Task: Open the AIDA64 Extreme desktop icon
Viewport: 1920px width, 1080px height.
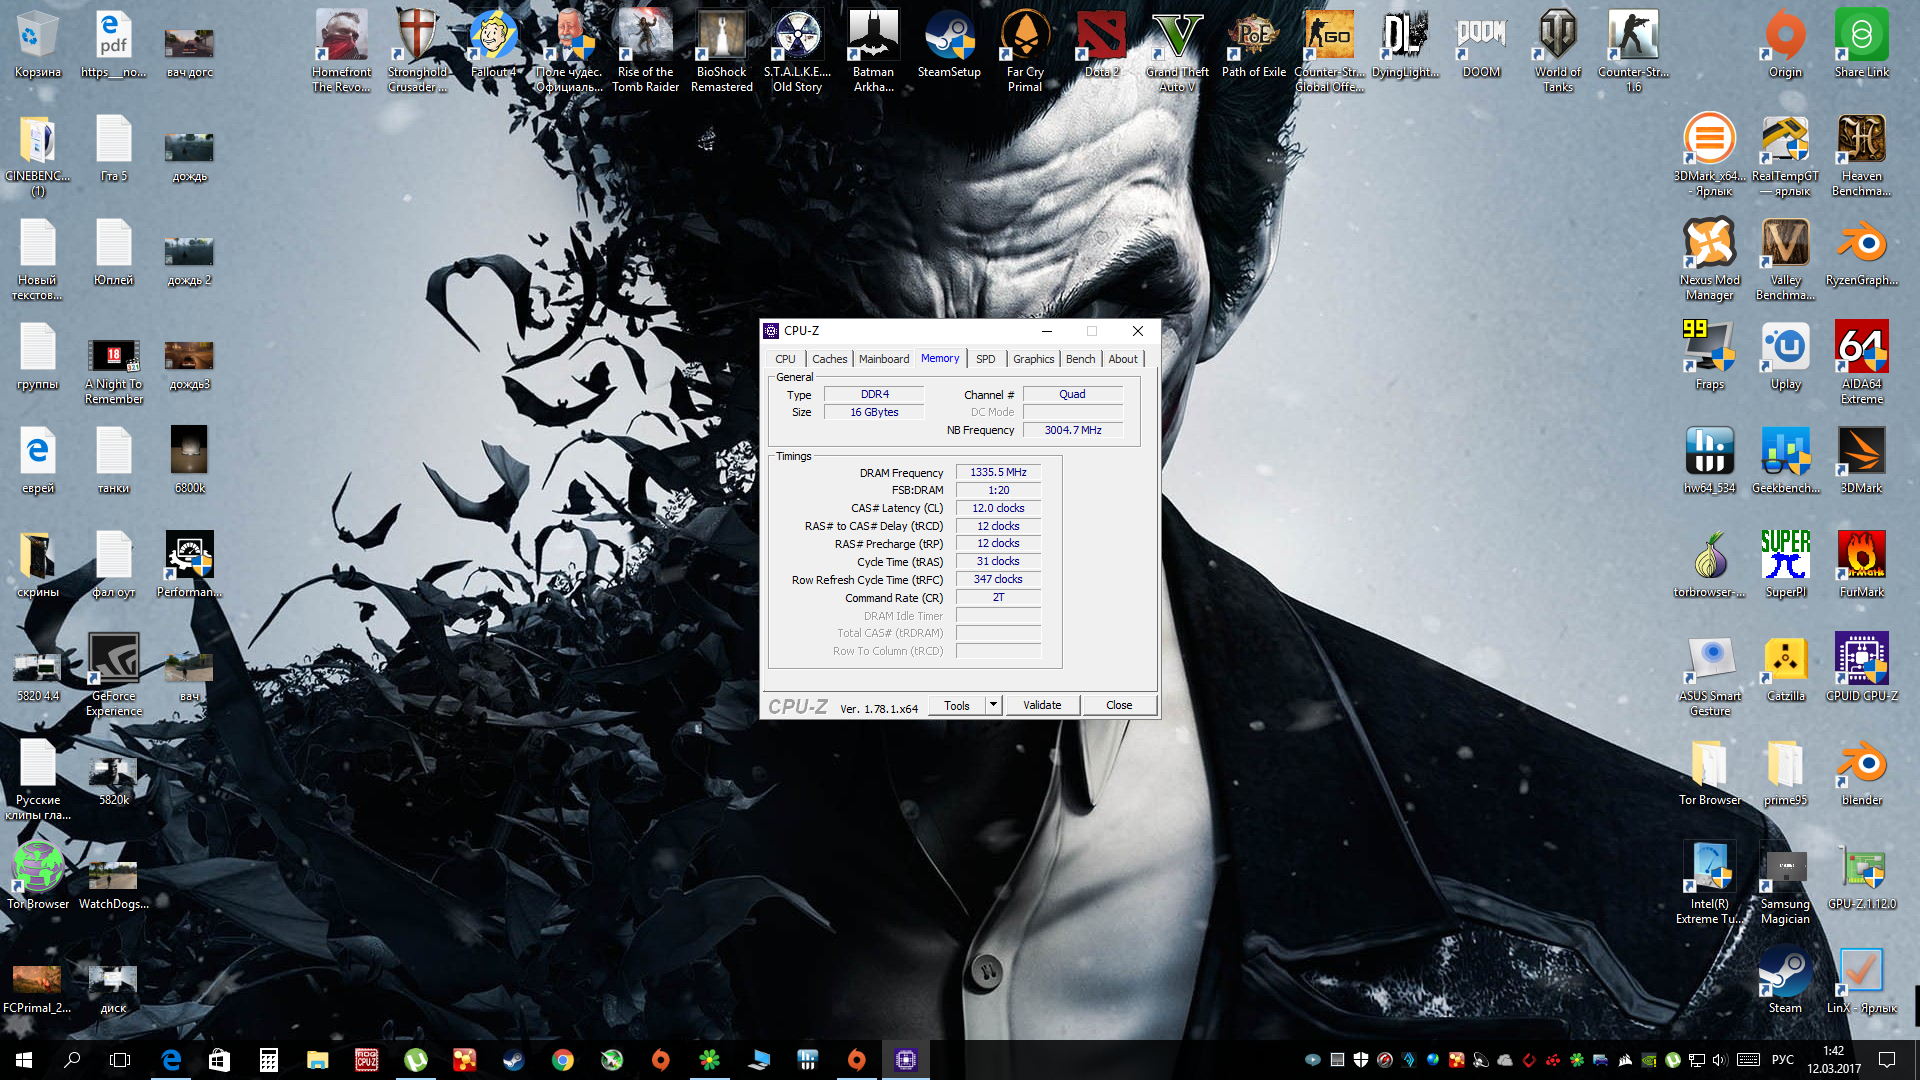Action: pyautogui.click(x=1861, y=348)
